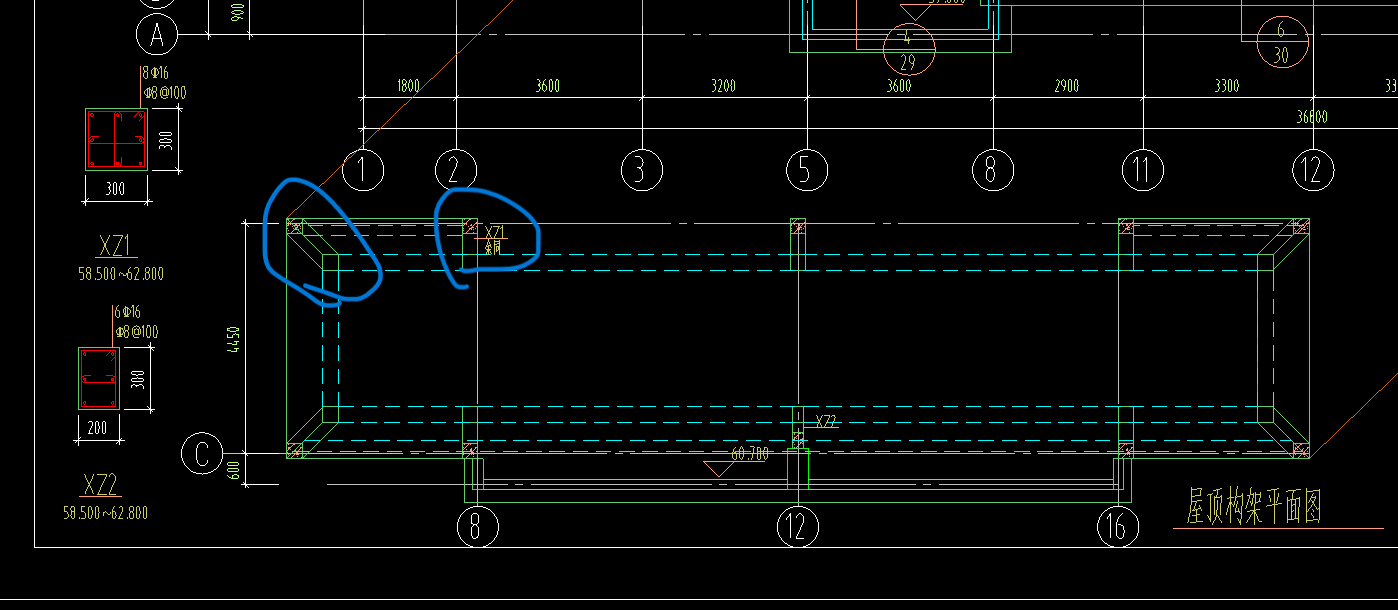Image resolution: width=1398 pixels, height=610 pixels.
Task: Select the triangle elevation marker beside 60.700
Action: (718, 469)
